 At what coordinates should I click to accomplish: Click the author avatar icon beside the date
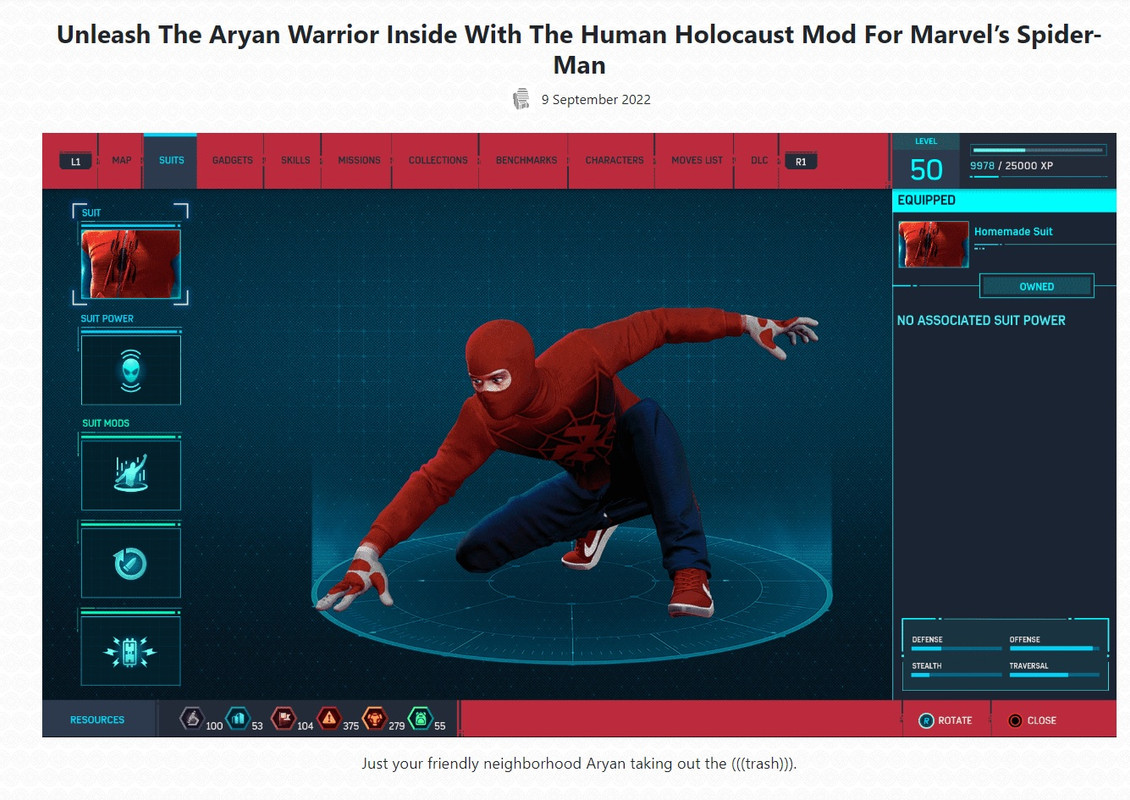pyautogui.click(x=521, y=99)
